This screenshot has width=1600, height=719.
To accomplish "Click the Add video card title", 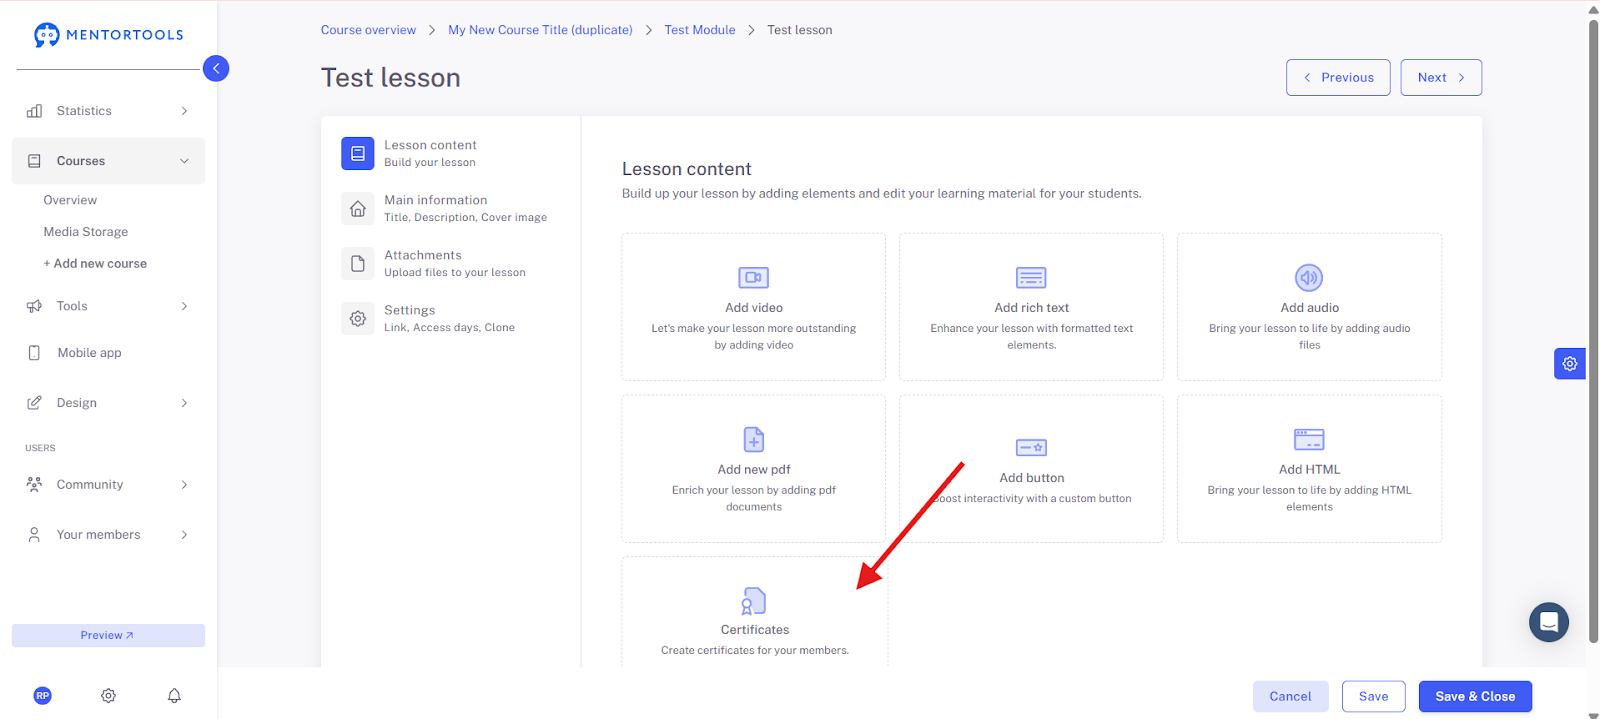I will click(x=754, y=308).
